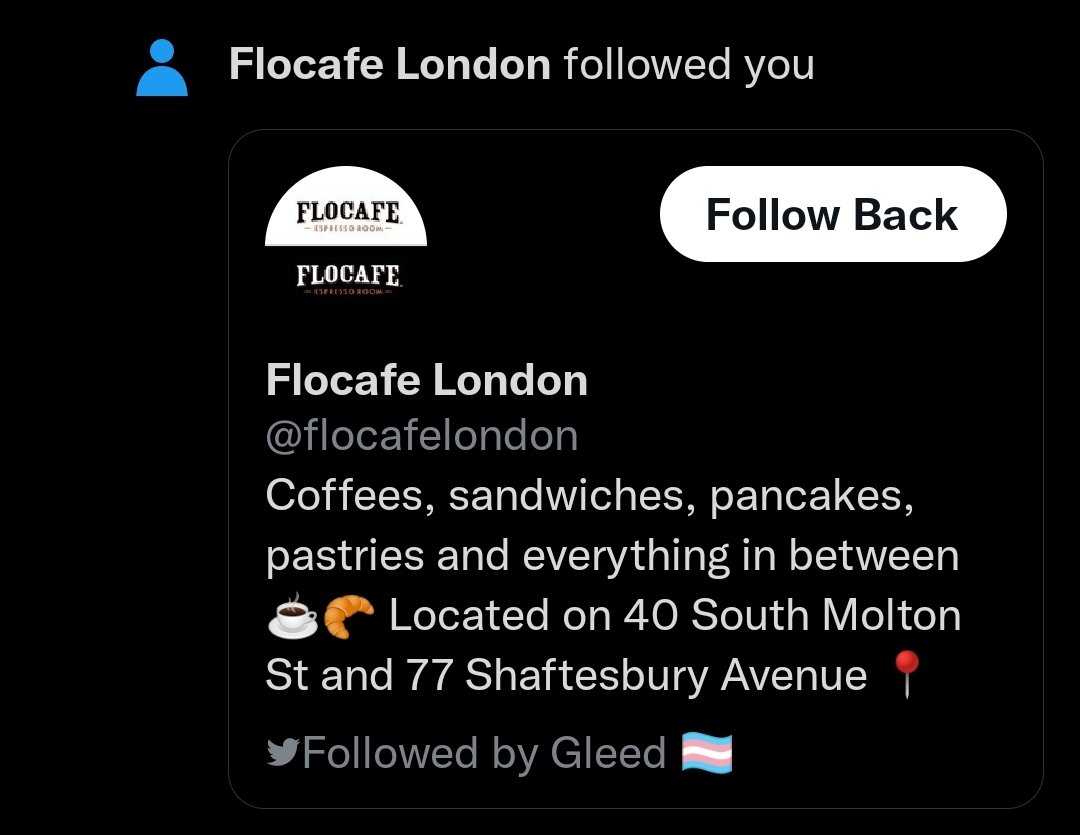Screen dimensions: 1080x835
Task: Click the lower Flocafe Espresso Room logo
Action: [349, 276]
